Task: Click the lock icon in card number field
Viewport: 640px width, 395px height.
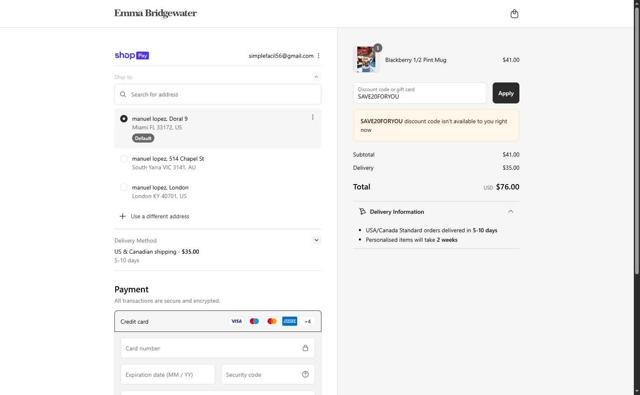Action: [x=305, y=348]
